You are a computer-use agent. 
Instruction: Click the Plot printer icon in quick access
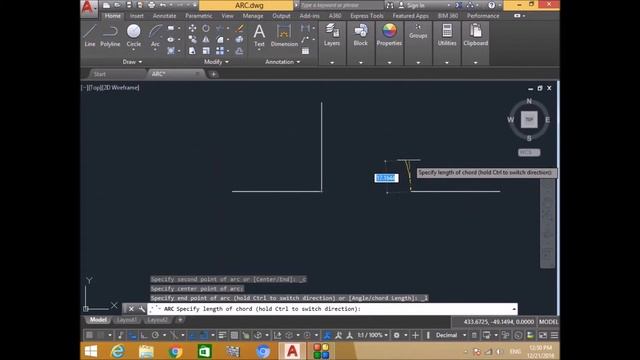151,5
